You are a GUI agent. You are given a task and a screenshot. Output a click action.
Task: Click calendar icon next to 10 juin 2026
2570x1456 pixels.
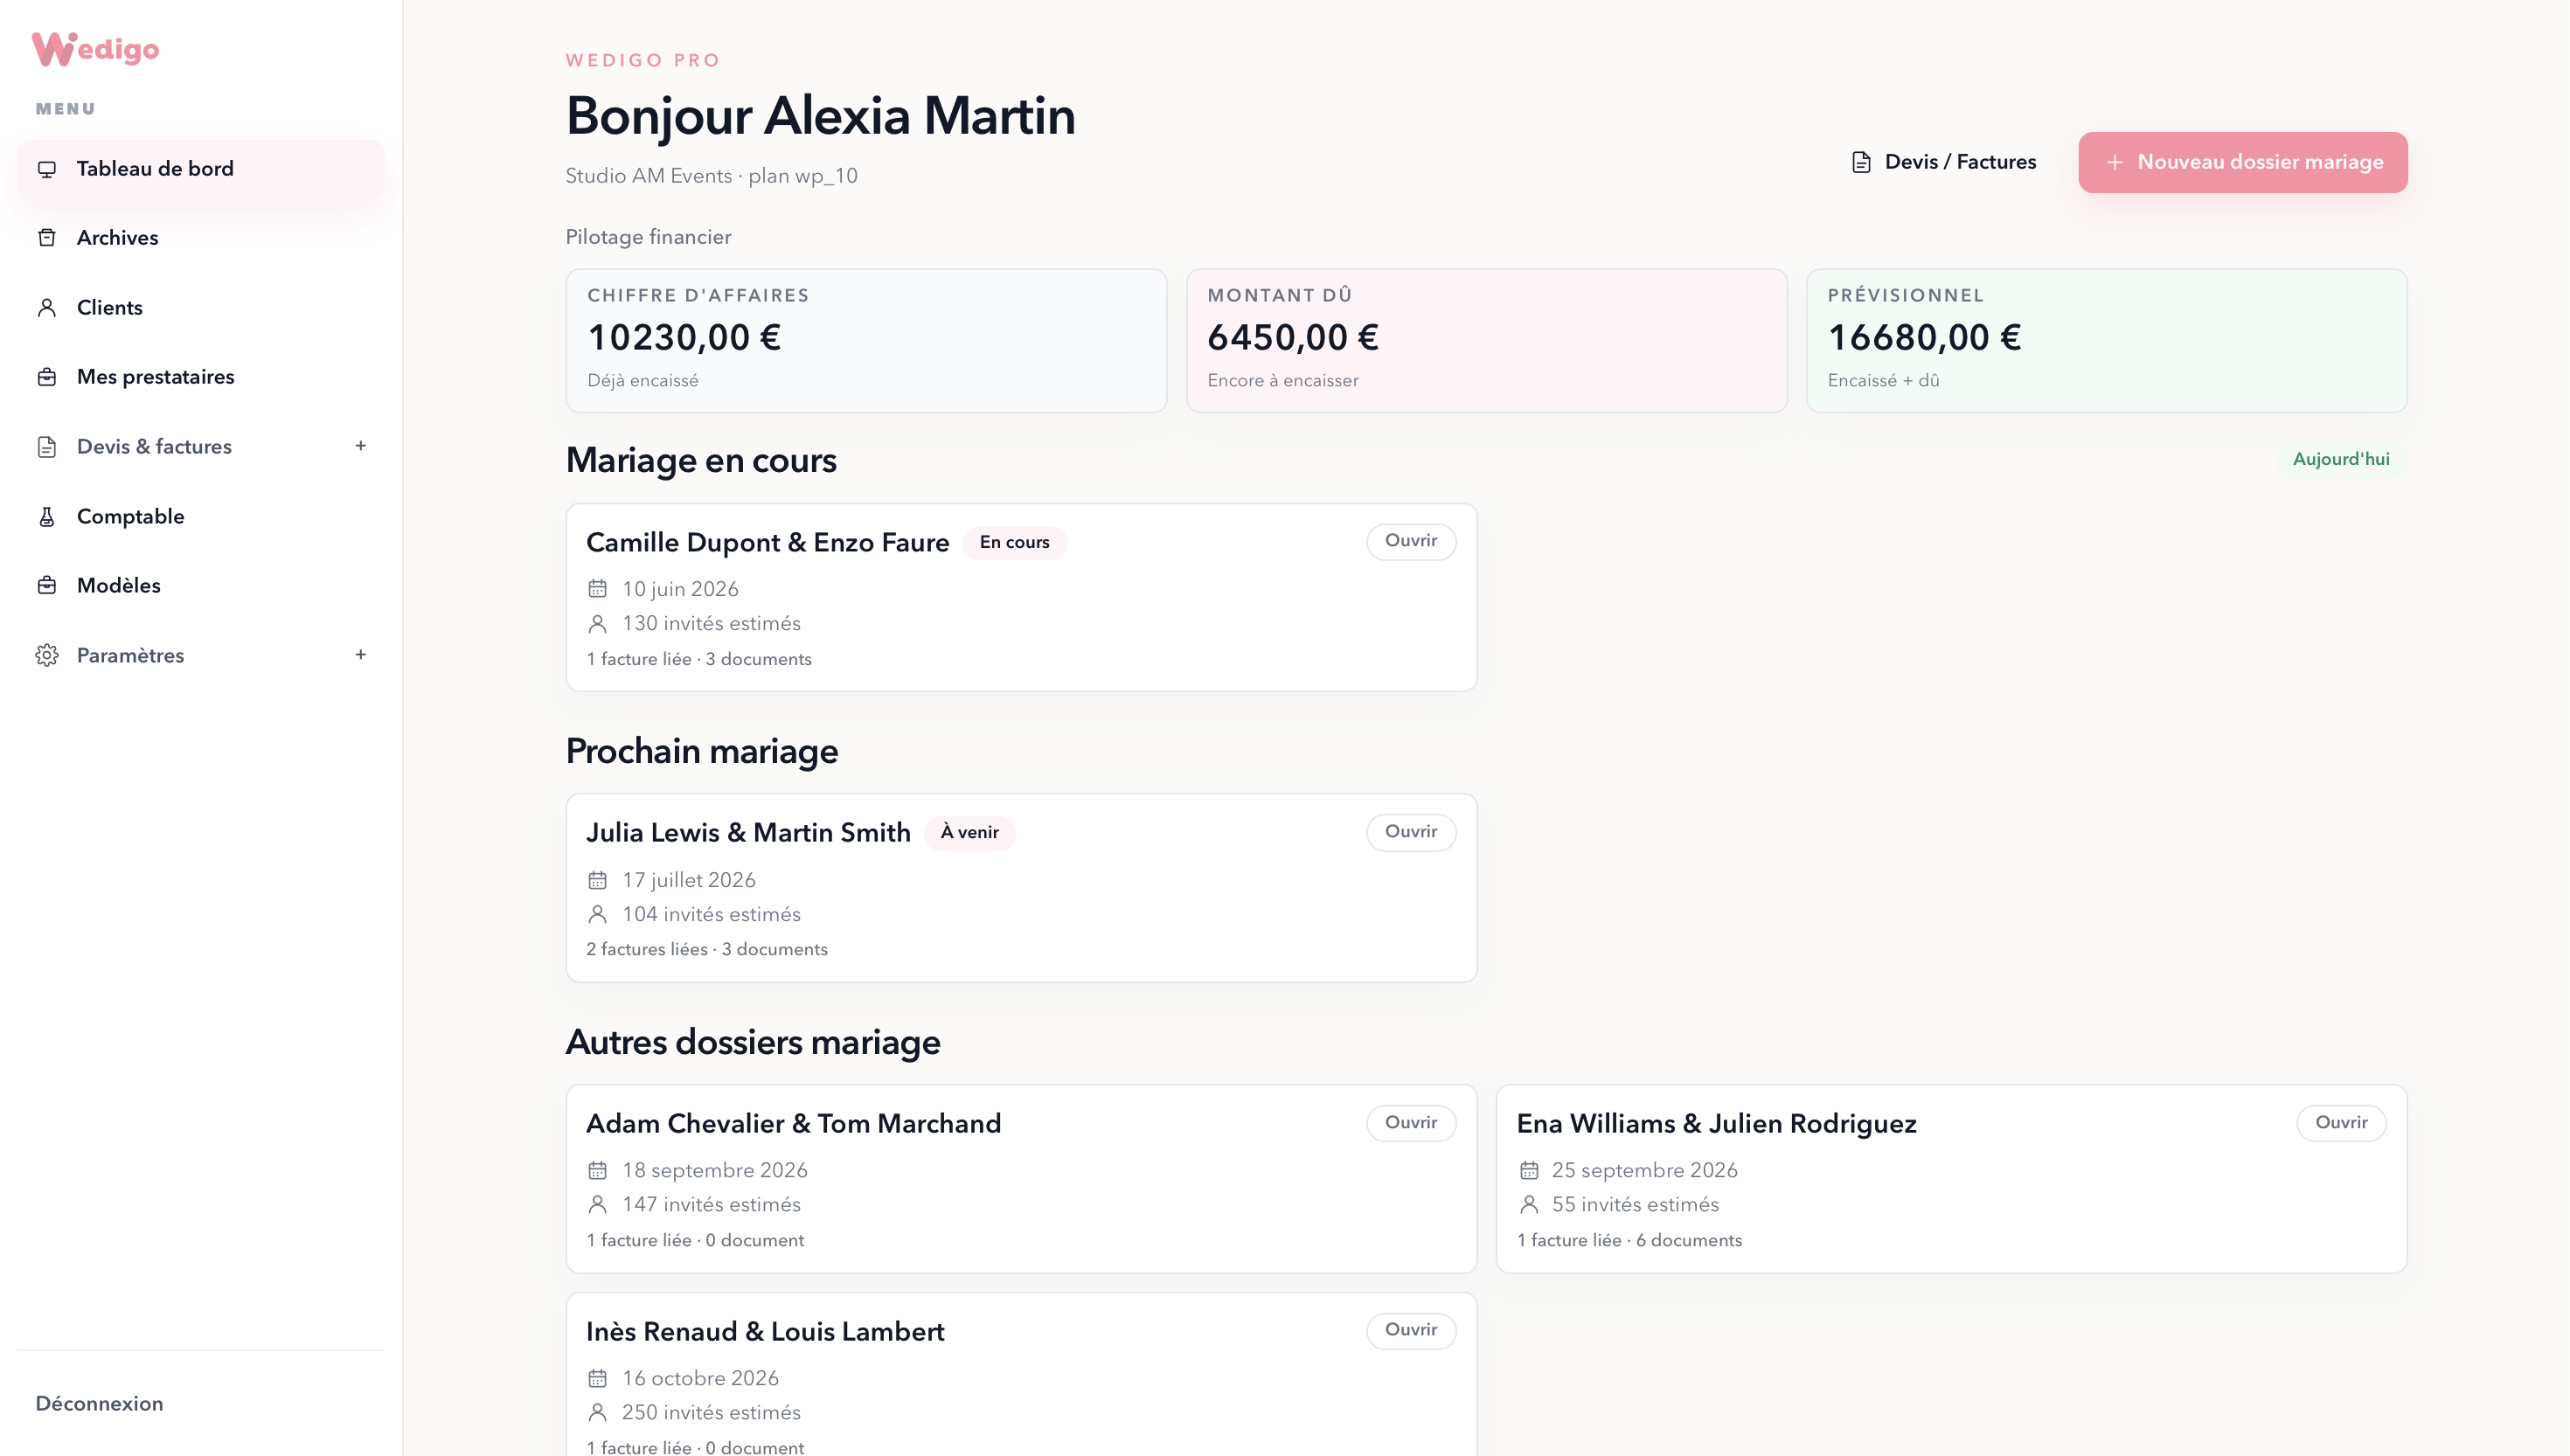point(598,589)
